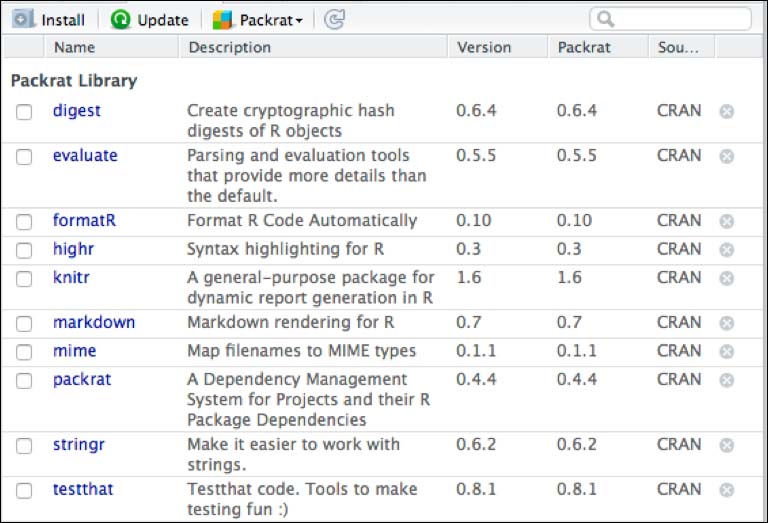The width and height of the screenshot is (768, 523).
Task: Open the packrat package link
Action: coord(82,380)
